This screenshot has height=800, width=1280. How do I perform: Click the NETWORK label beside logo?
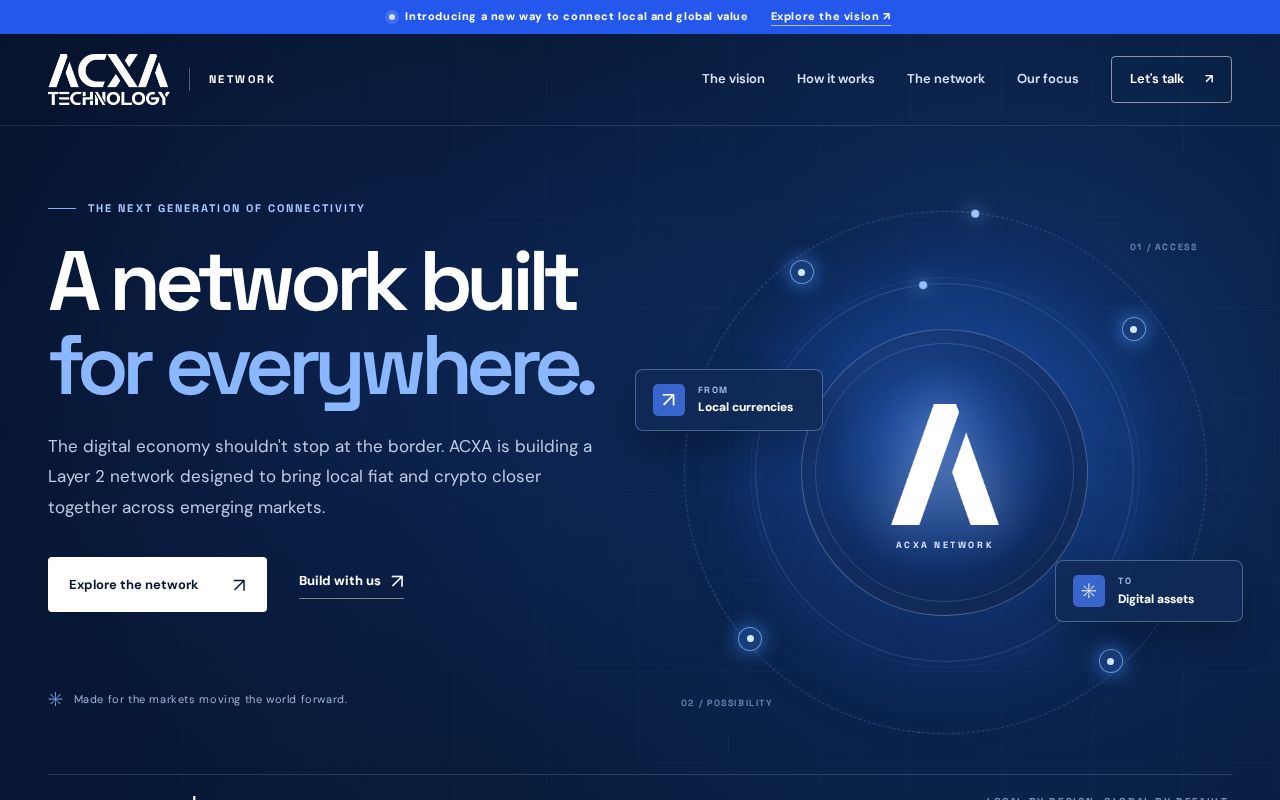point(242,79)
